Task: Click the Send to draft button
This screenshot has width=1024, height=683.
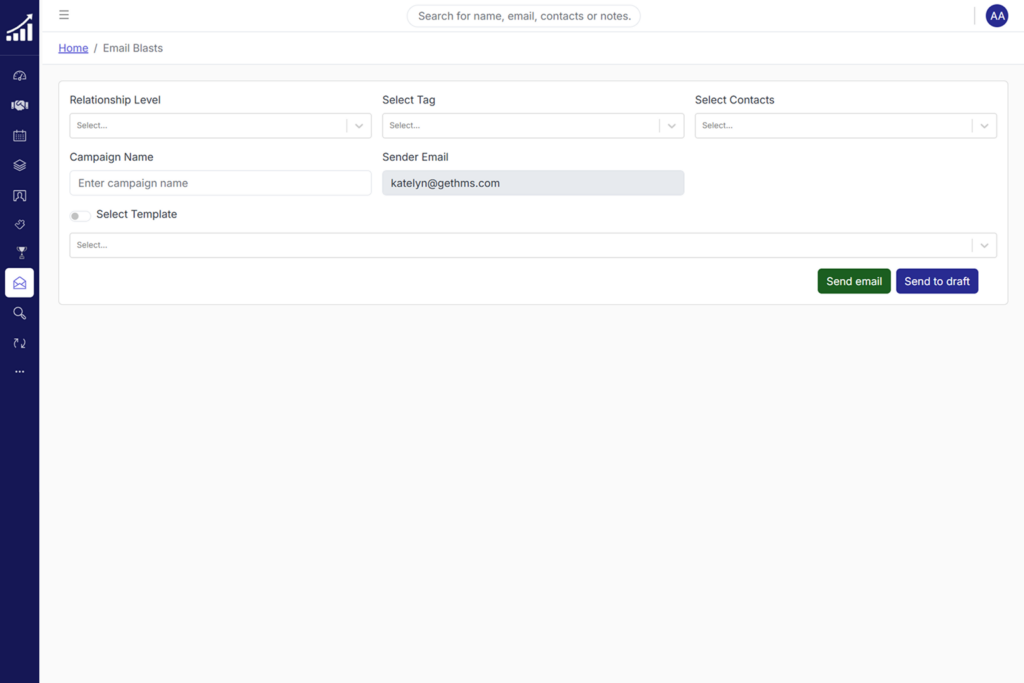Action: point(936,281)
